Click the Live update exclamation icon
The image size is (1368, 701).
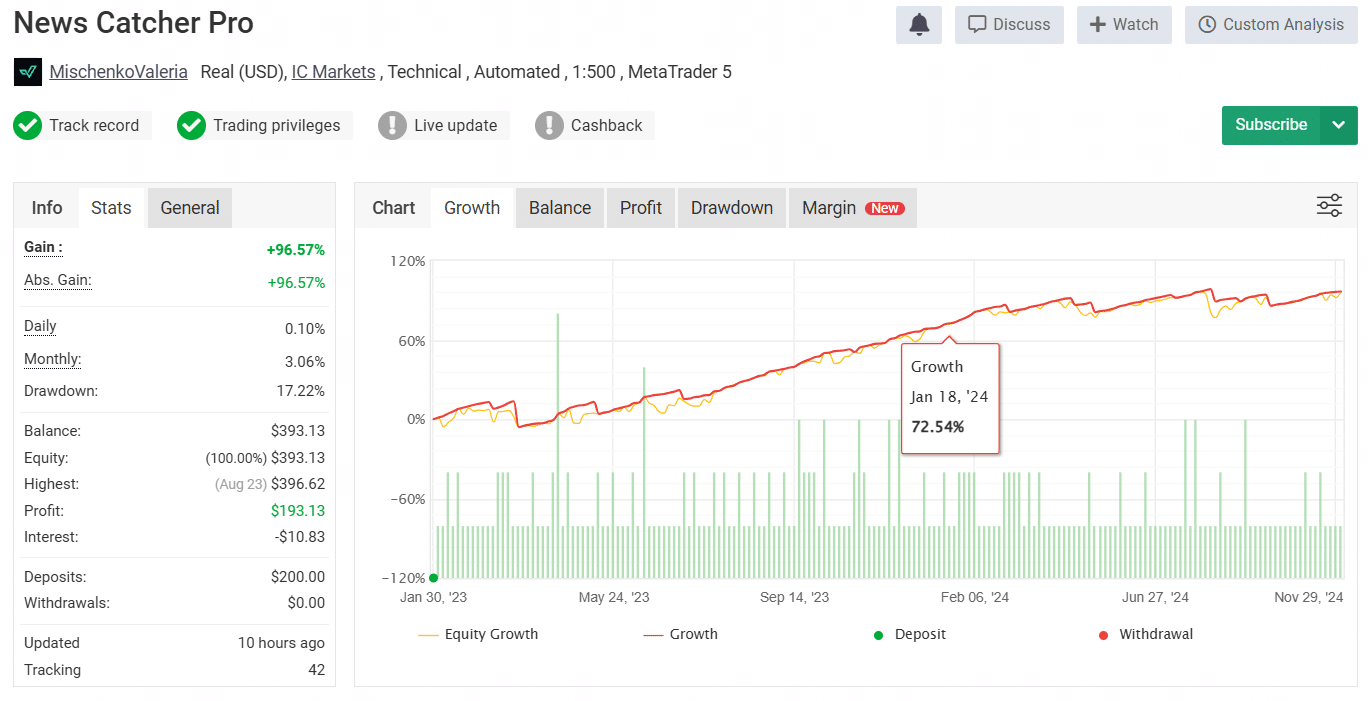click(393, 126)
